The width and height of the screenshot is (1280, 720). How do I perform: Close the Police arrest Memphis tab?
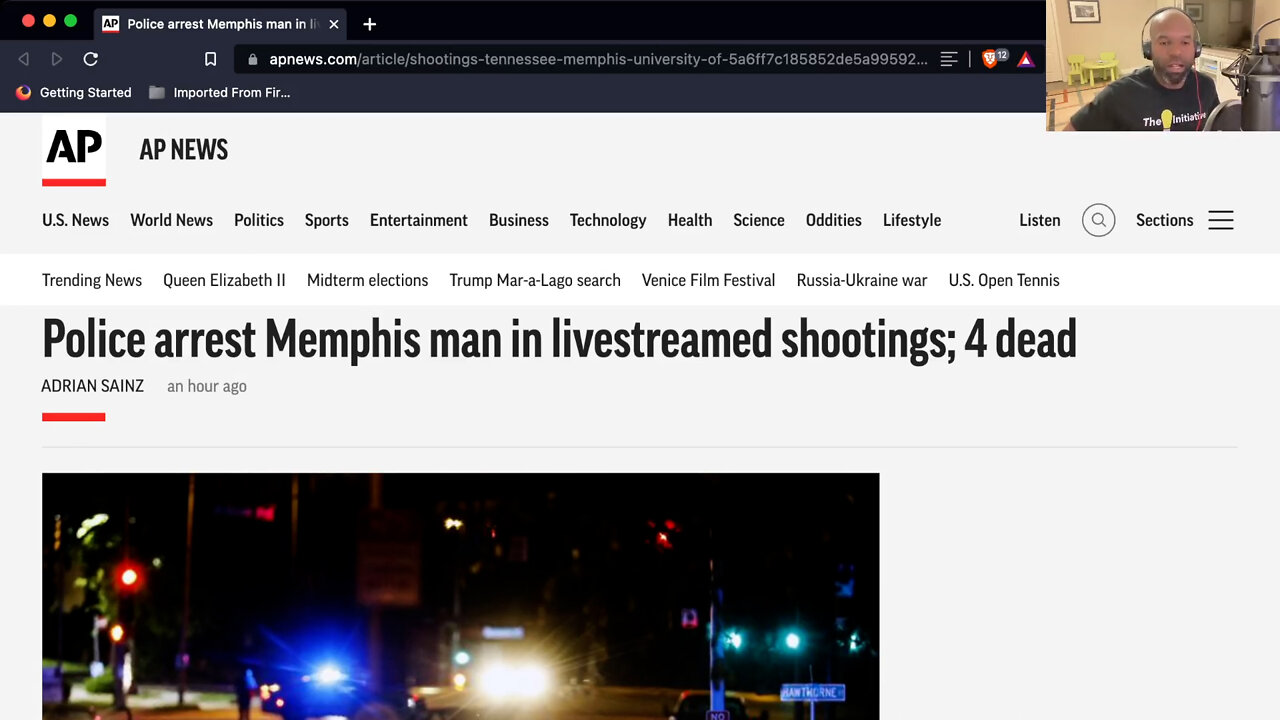(x=334, y=24)
